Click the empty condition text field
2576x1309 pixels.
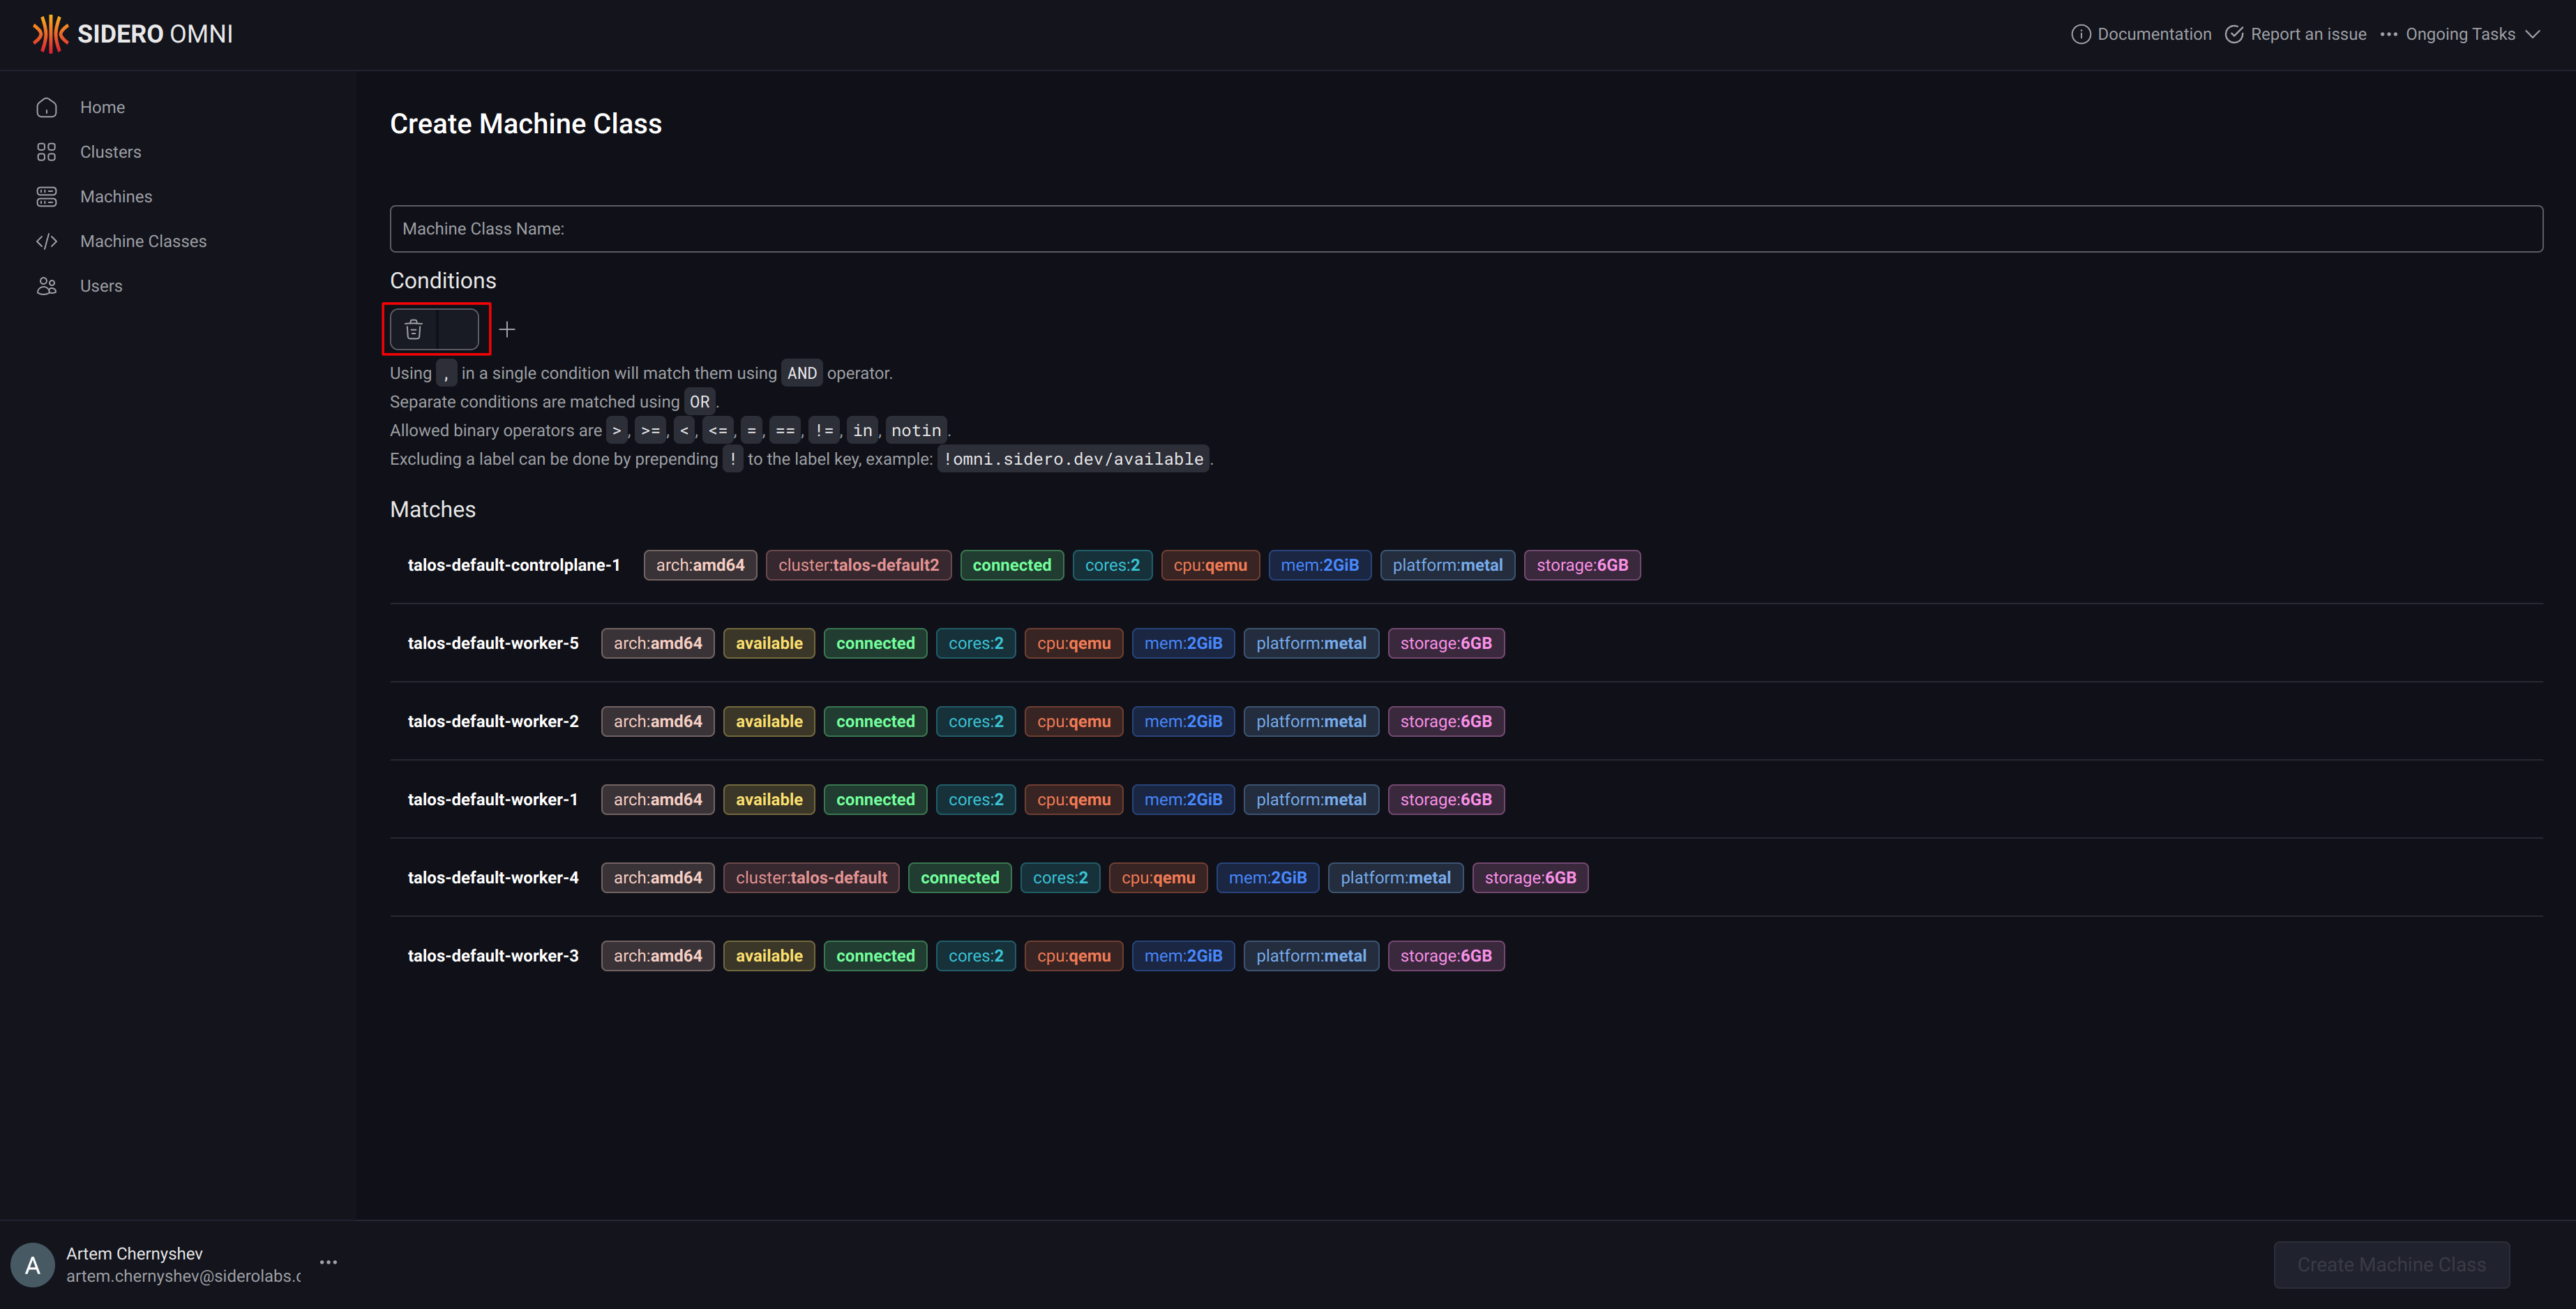pos(458,330)
